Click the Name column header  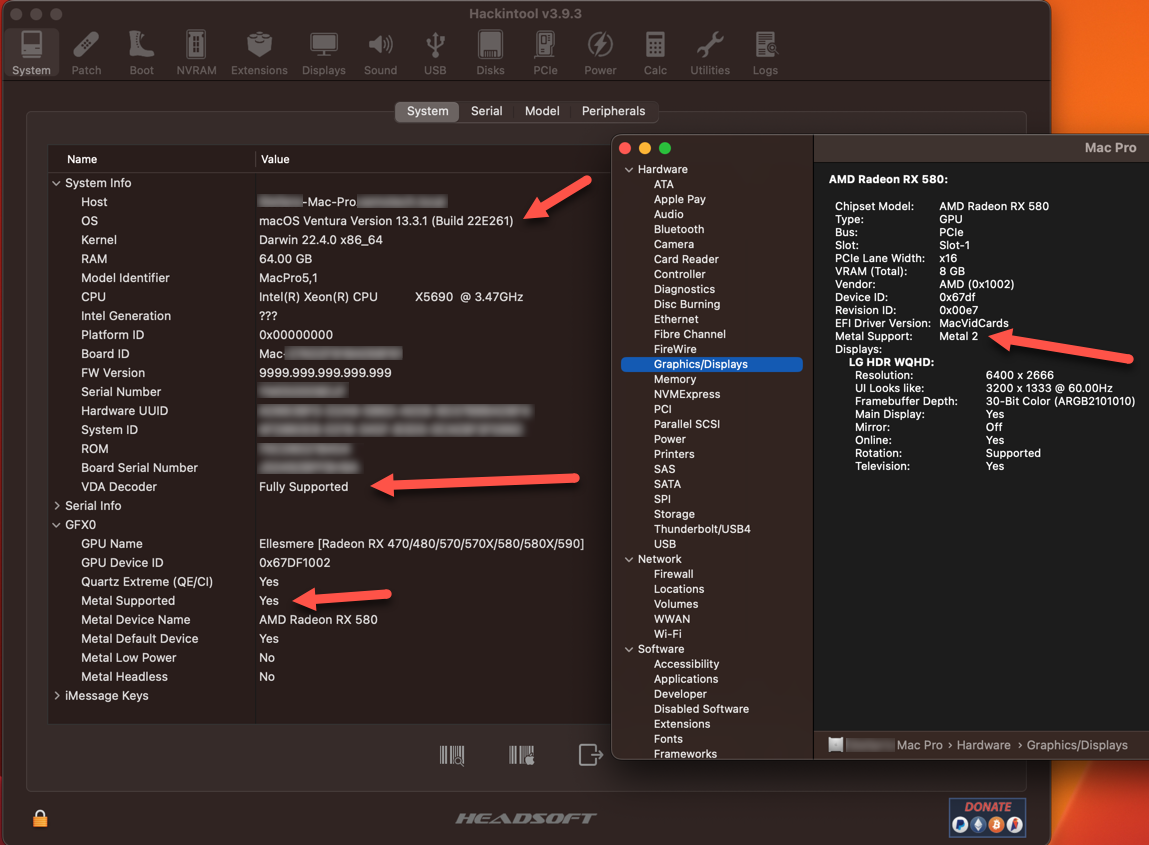coord(151,159)
